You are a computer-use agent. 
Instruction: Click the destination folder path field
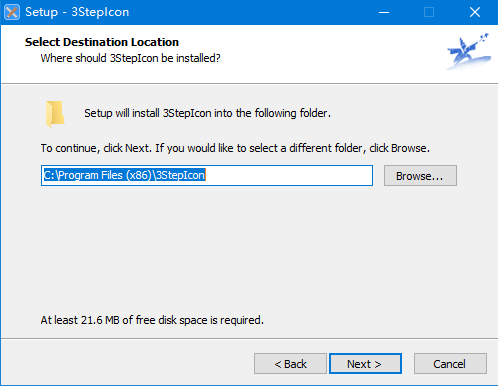[207, 175]
